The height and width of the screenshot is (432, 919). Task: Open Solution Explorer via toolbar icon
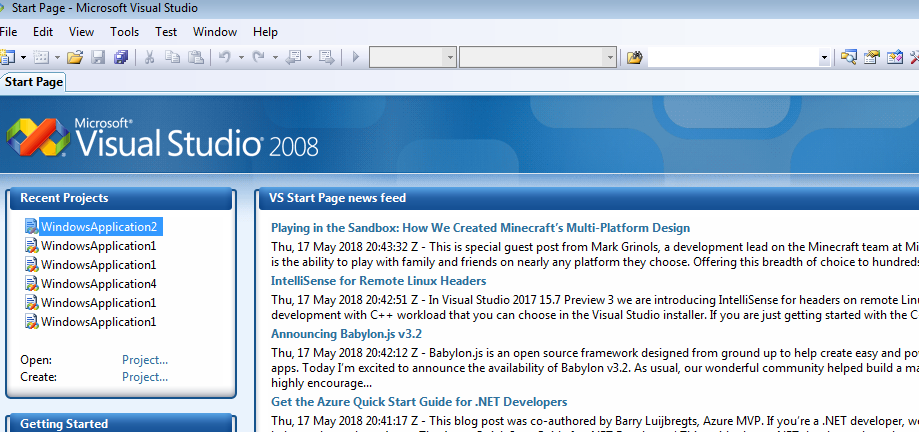(x=849, y=57)
